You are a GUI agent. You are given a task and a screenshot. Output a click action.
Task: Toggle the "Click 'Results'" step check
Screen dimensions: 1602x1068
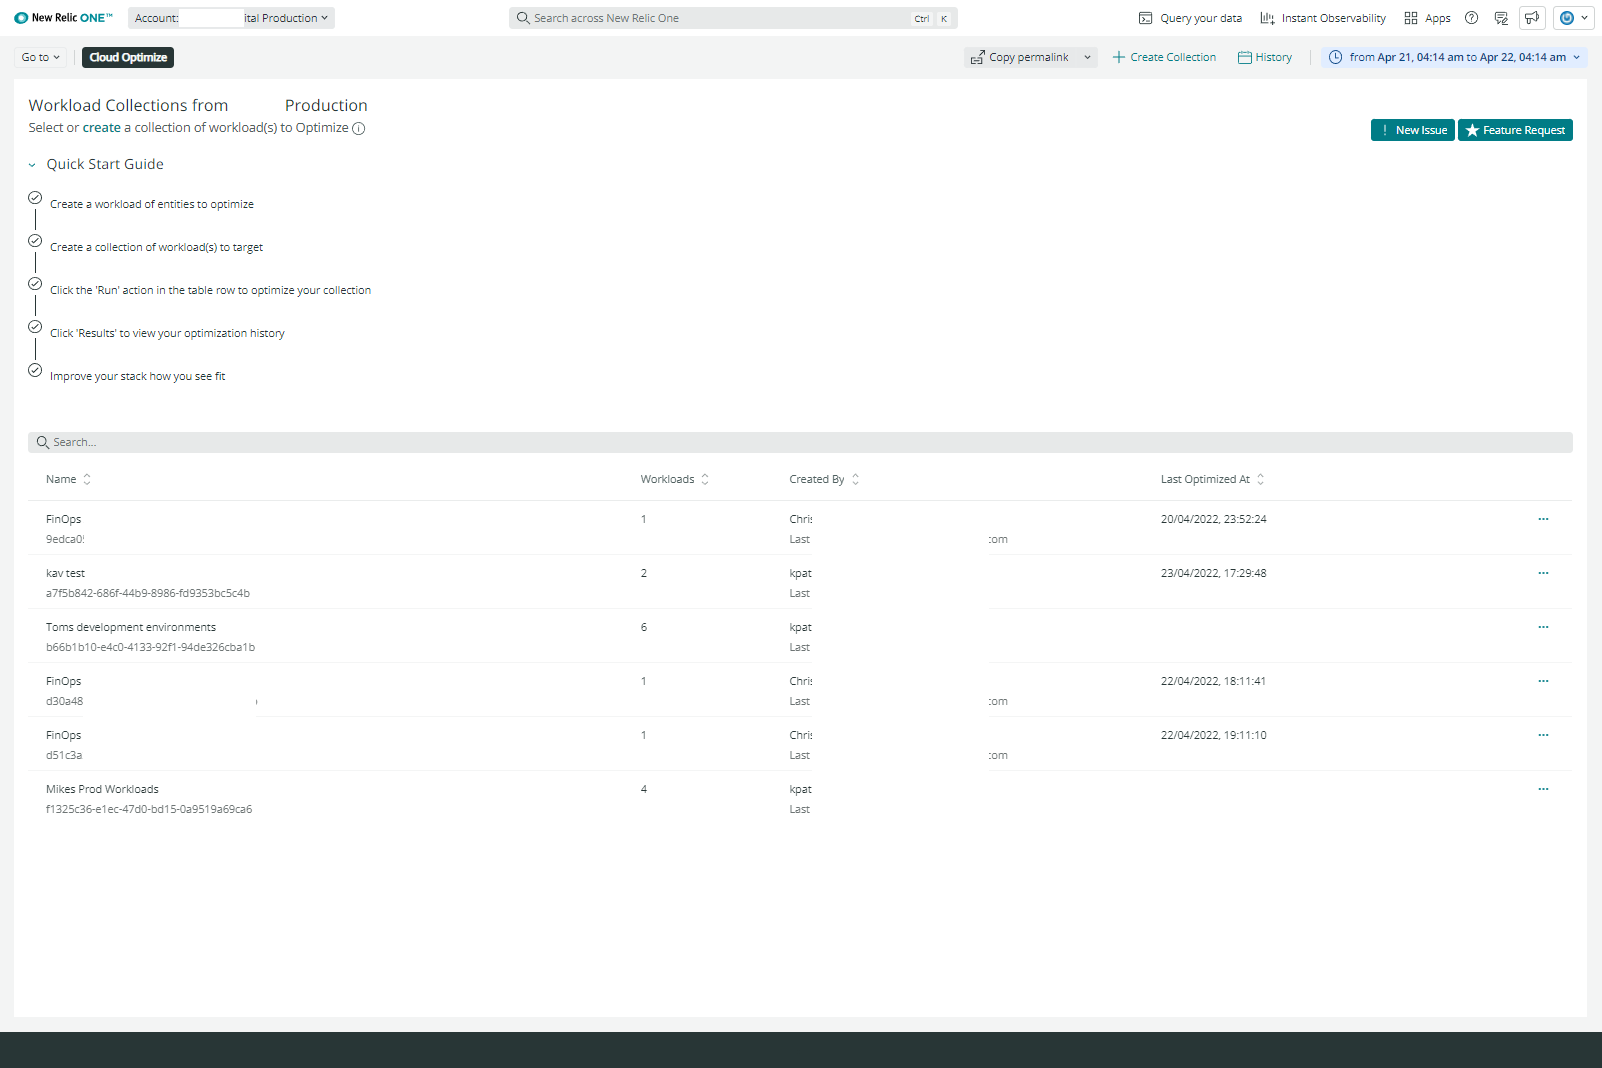tap(35, 327)
